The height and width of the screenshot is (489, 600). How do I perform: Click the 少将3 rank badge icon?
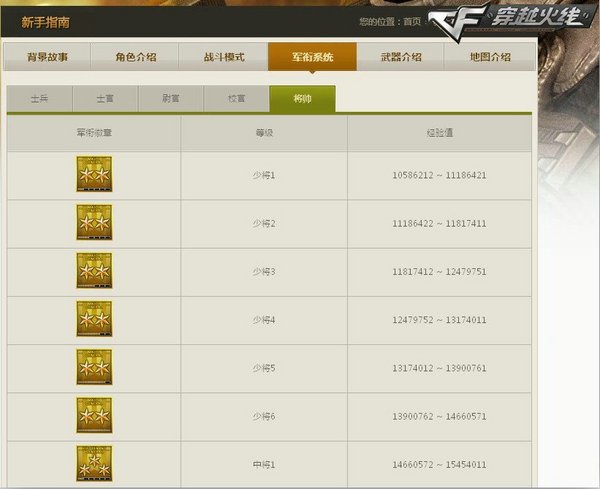[94, 271]
